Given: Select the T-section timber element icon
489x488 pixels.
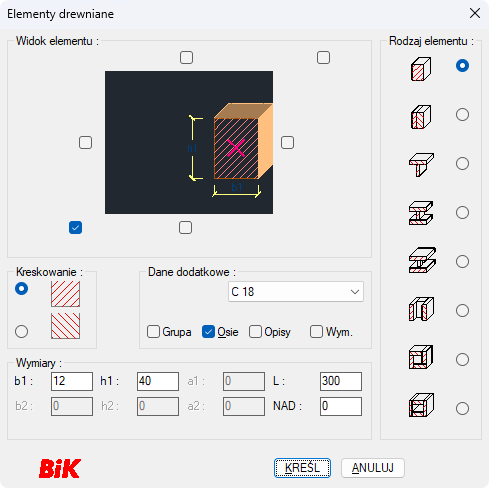Looking at the screenshot, I should pyautogui.click(x=421, y=165).
